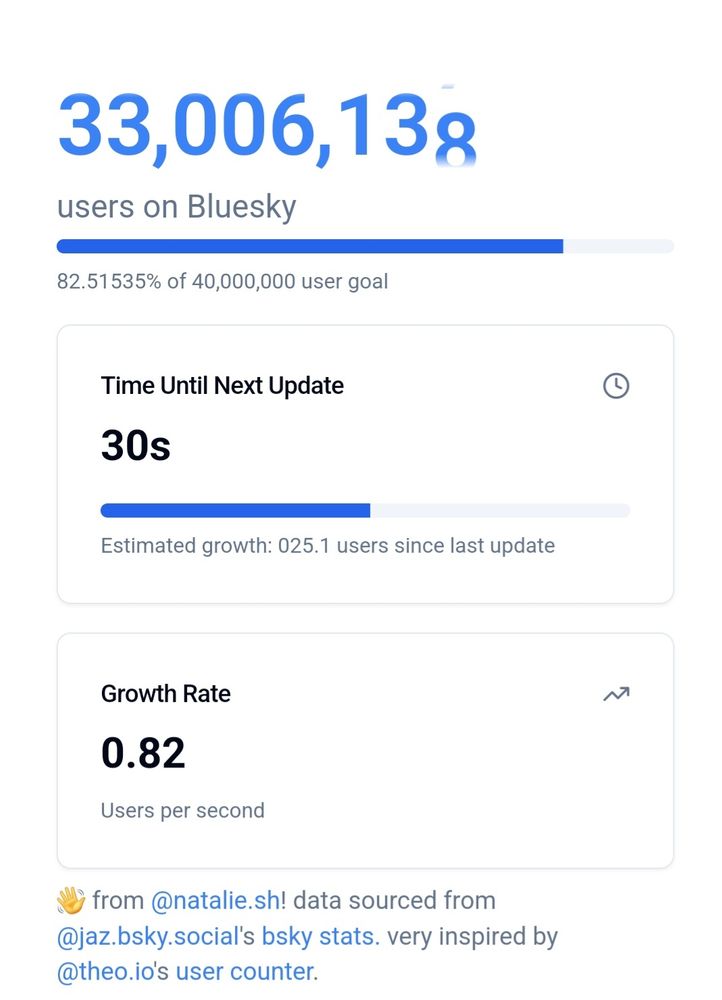
Task: Click the next update countdown progress bar
Action: coord(365,510)
